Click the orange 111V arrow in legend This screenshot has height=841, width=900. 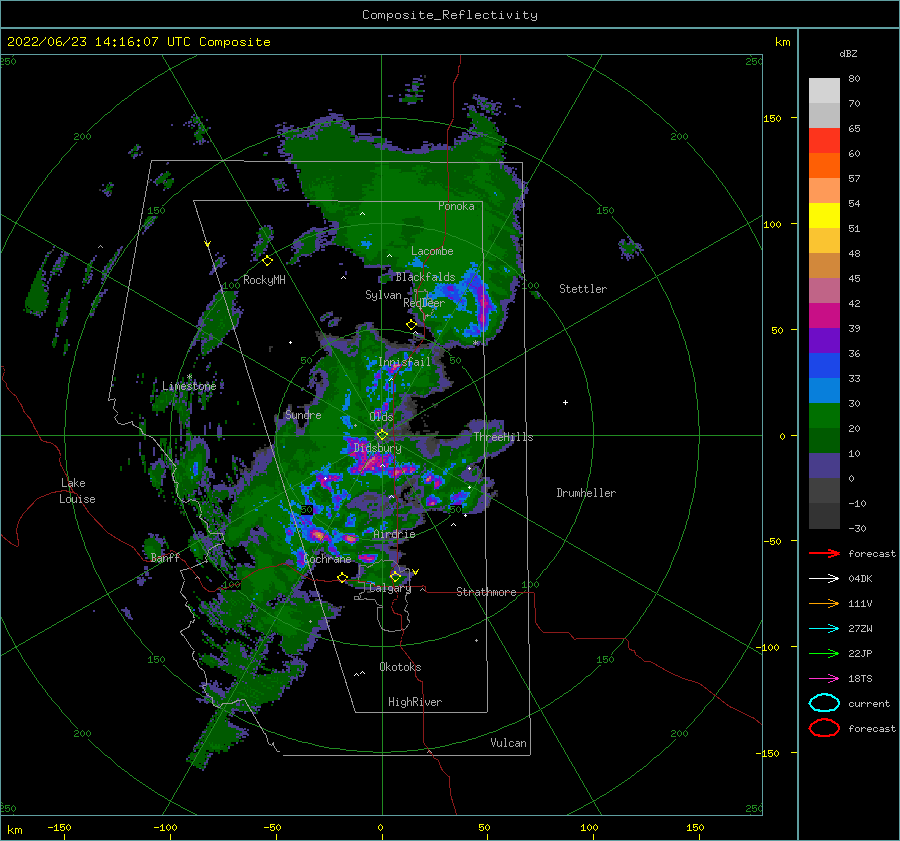824,603
